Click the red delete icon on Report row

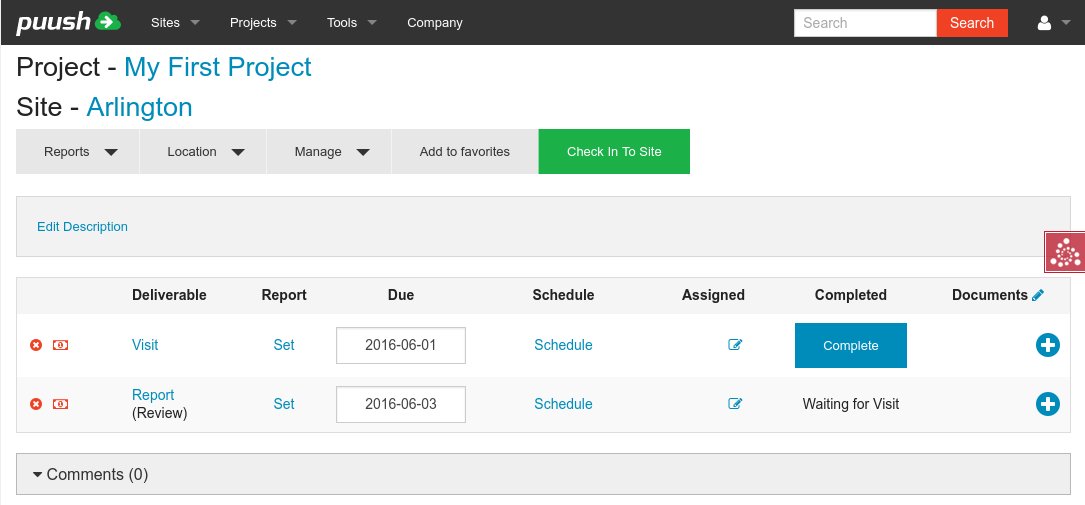[x=36, y=404]
